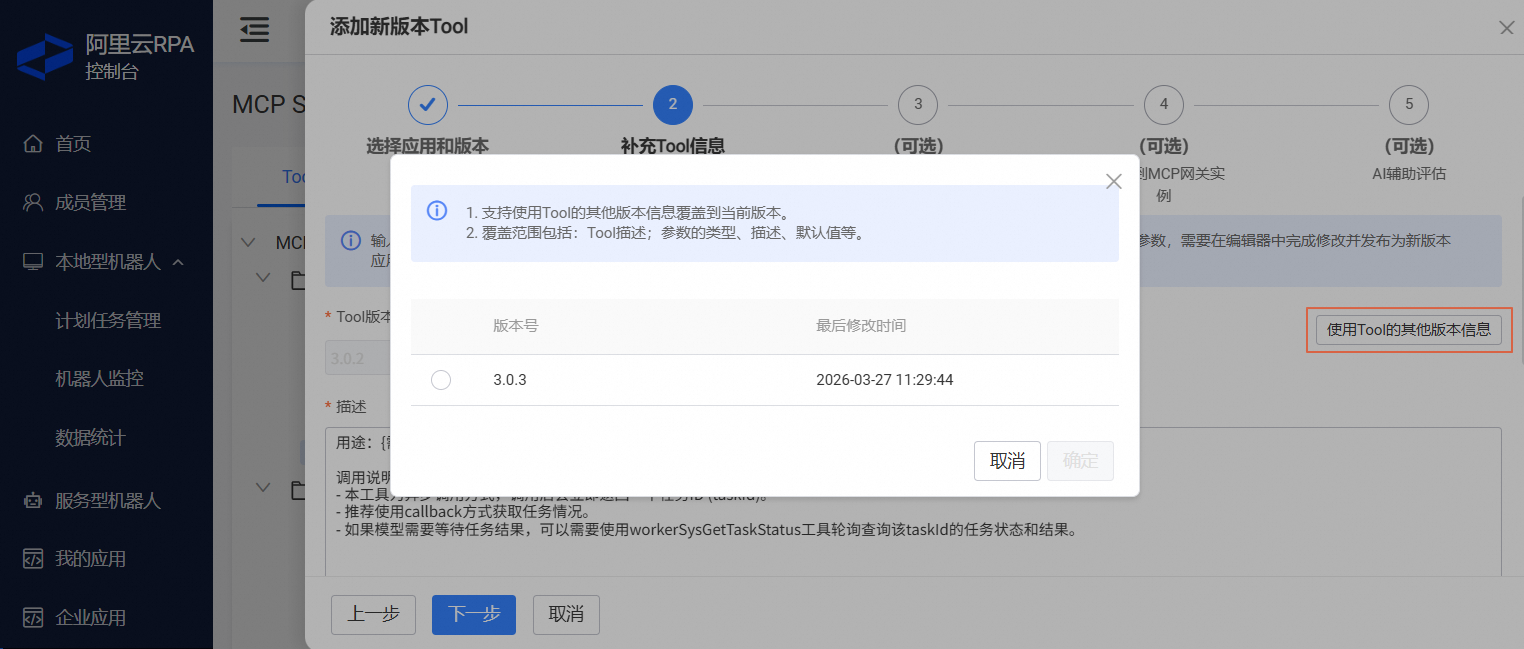Click the 描述 text area

point(913,503)
